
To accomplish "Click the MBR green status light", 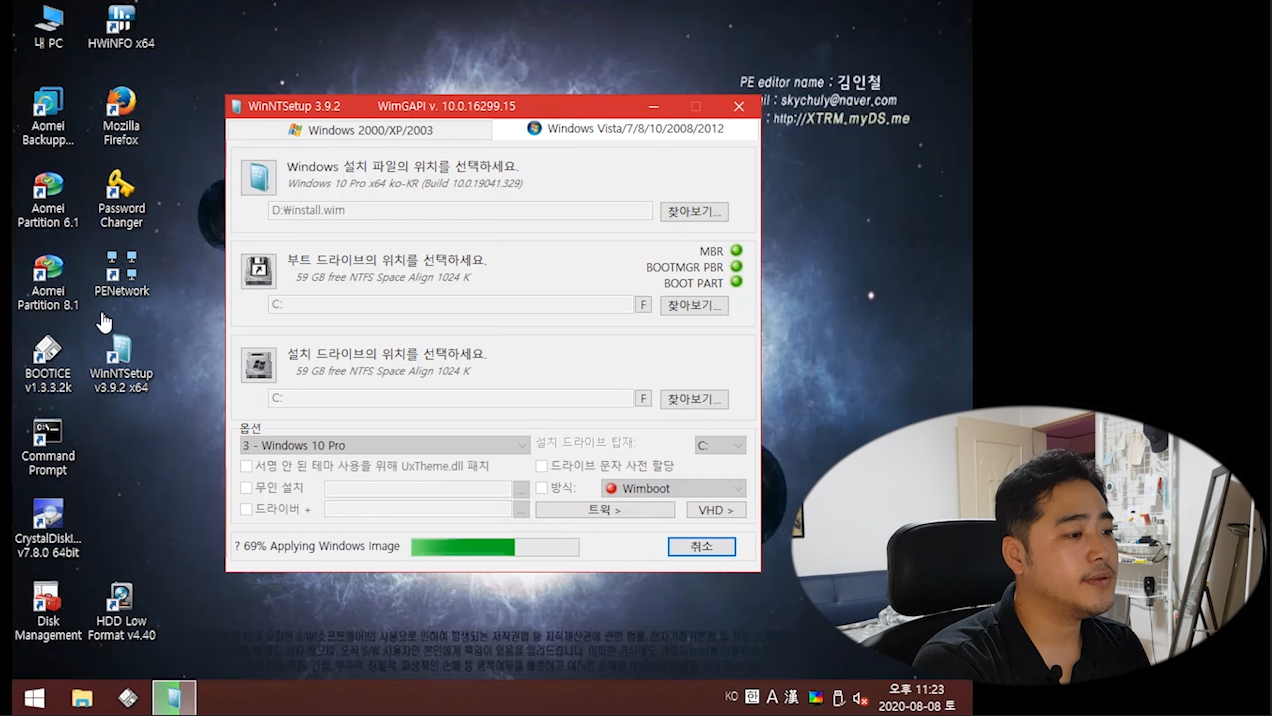I will click(x=736, y=251).
